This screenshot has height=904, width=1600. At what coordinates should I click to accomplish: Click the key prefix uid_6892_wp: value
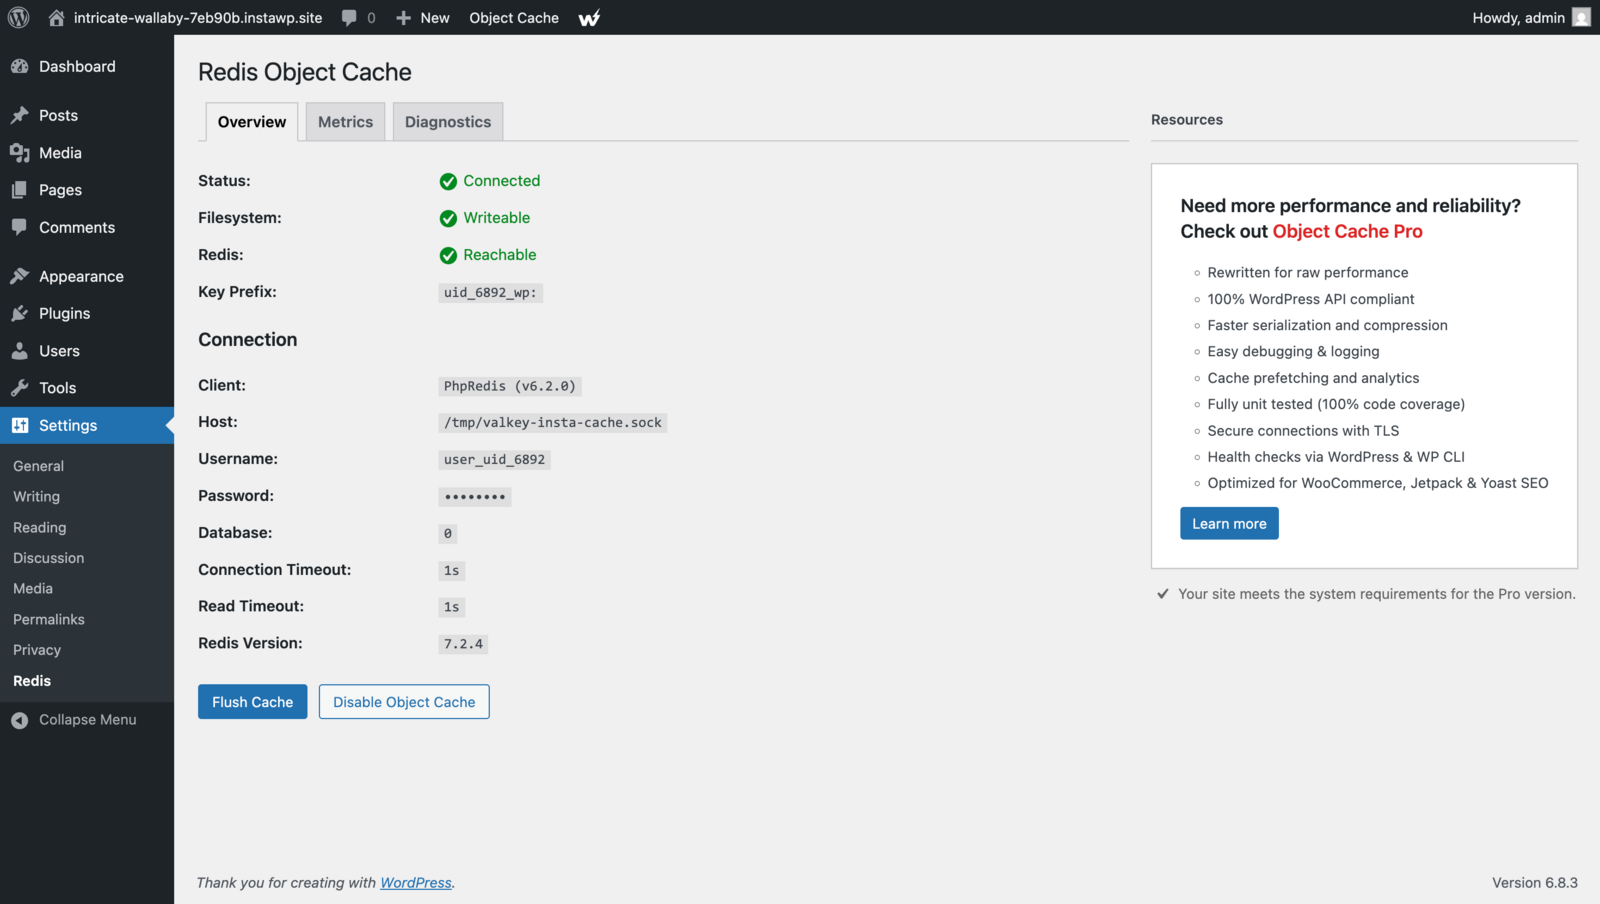(490, 293)
